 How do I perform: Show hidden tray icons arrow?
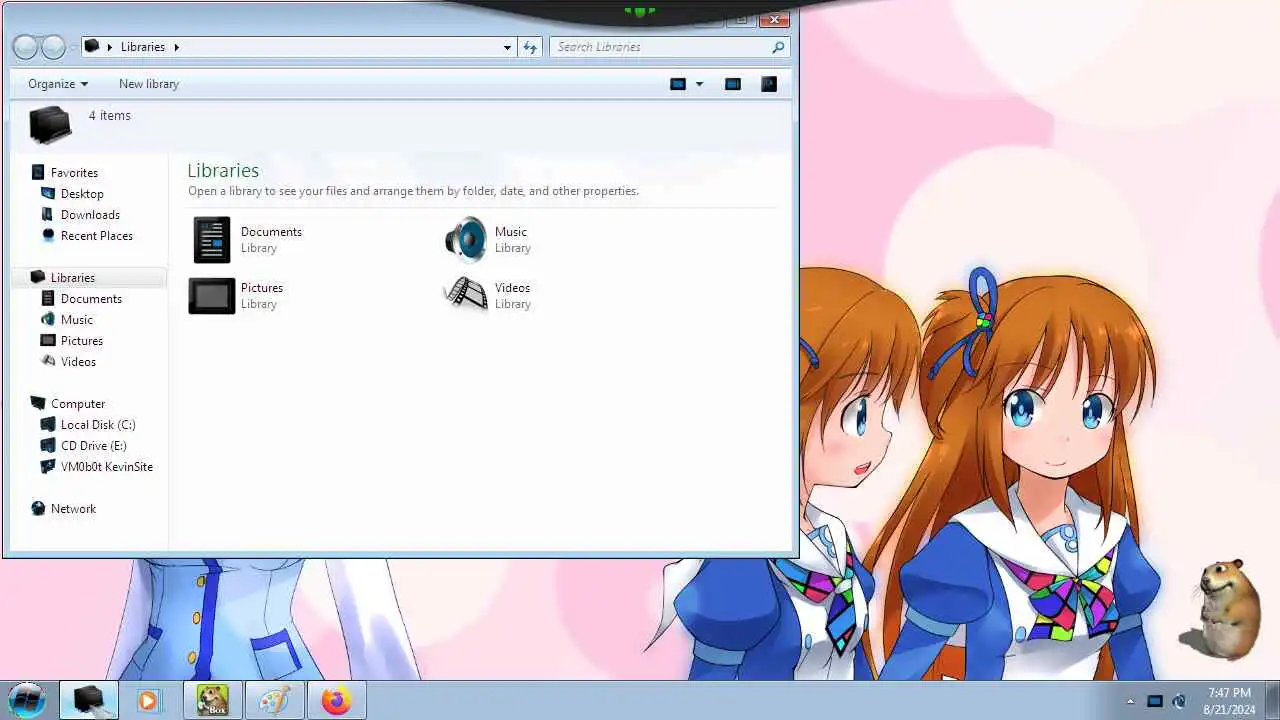(x=1130, y=701)
